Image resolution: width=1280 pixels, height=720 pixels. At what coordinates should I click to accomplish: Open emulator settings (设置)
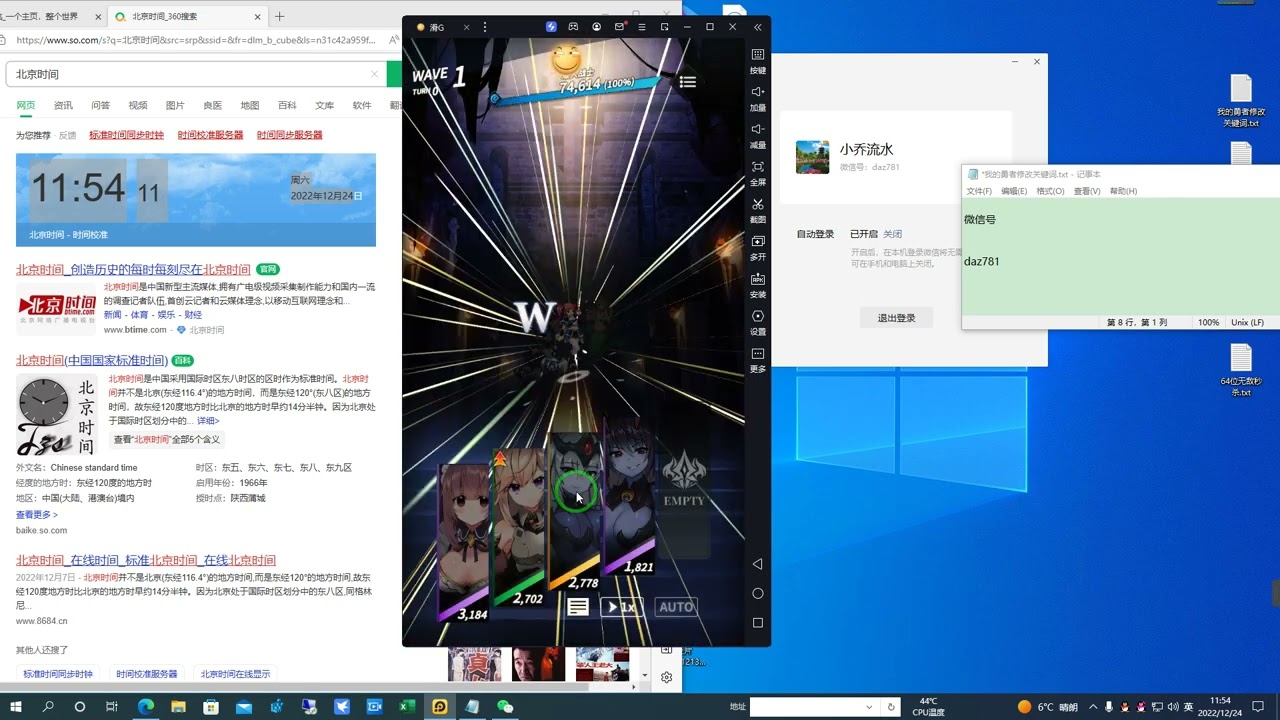(758, 316)
